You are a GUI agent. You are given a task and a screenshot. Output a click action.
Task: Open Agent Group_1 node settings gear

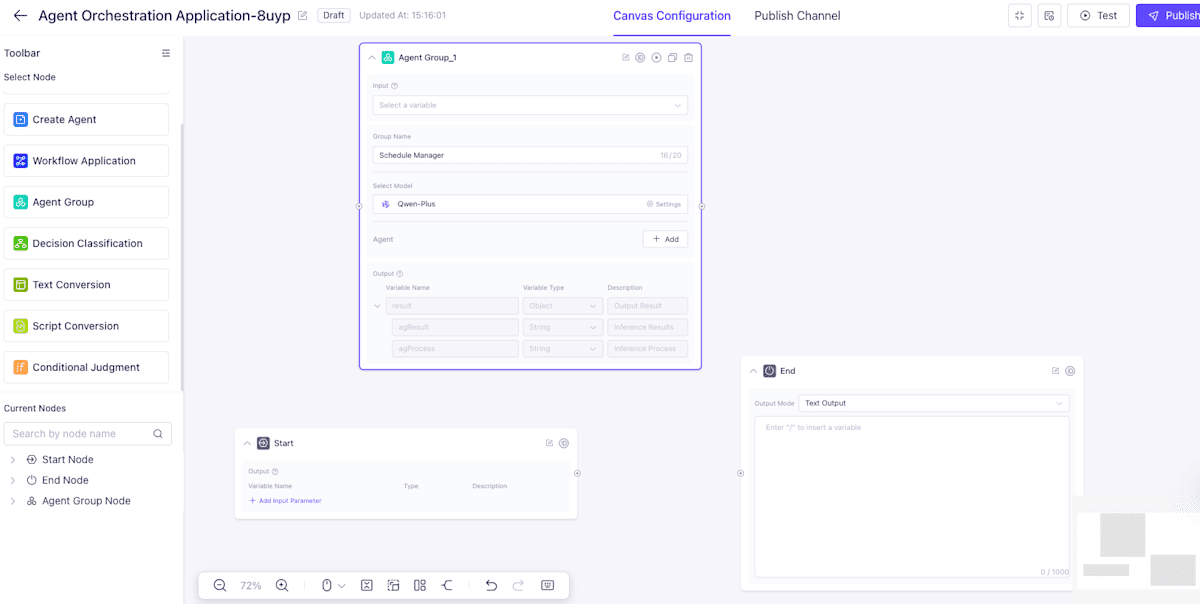(641, 57)
